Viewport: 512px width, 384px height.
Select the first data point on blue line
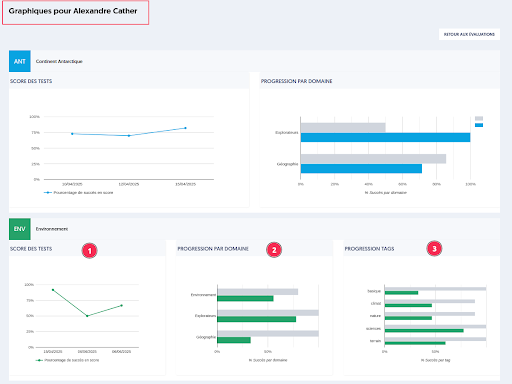pos(72,134)
